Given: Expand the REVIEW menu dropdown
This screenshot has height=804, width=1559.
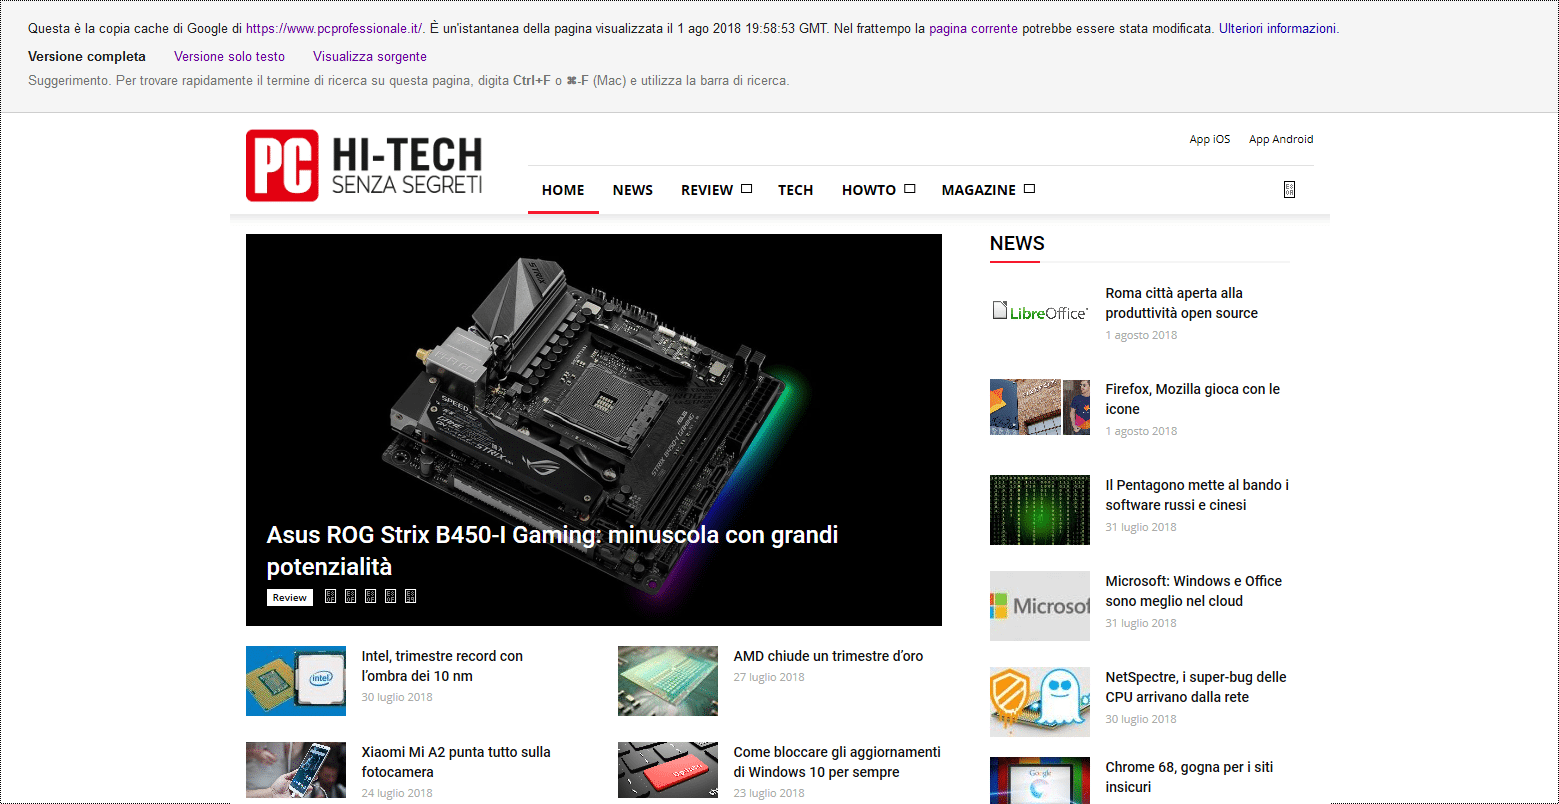Looking at the screenshot, I should (715, 190).
